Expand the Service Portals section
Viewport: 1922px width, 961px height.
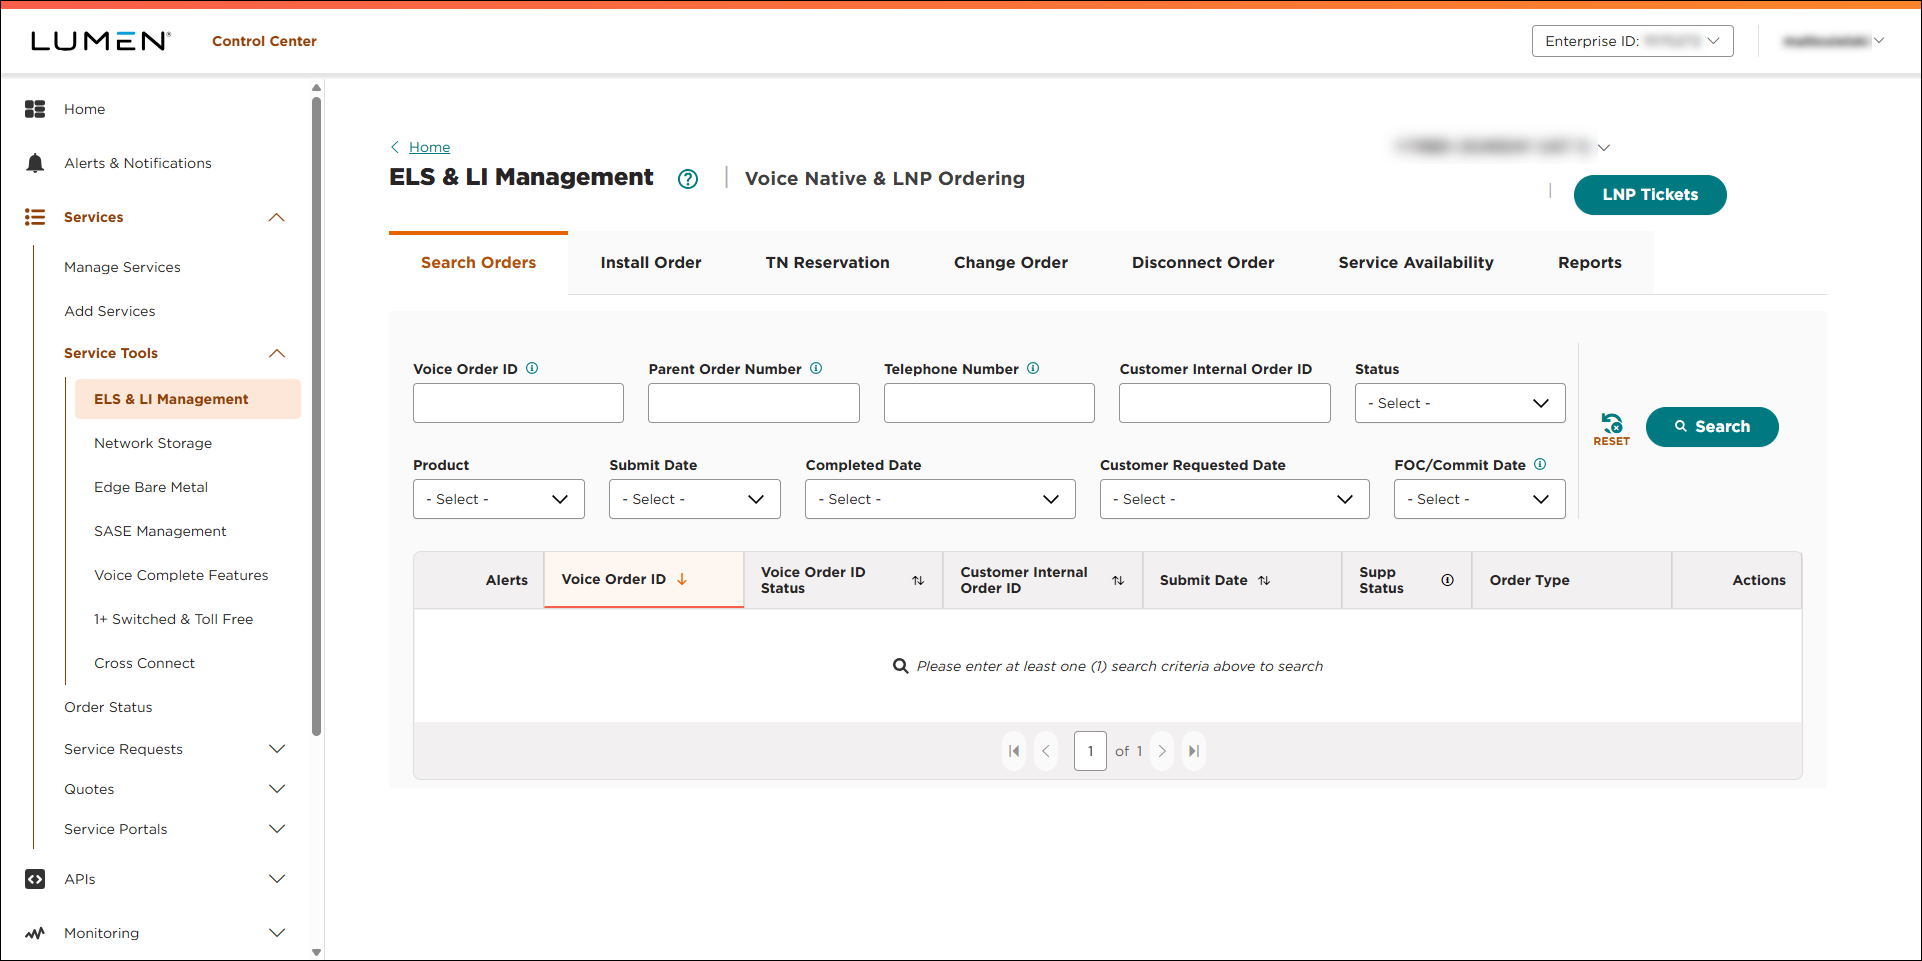[x=277, y=829]
